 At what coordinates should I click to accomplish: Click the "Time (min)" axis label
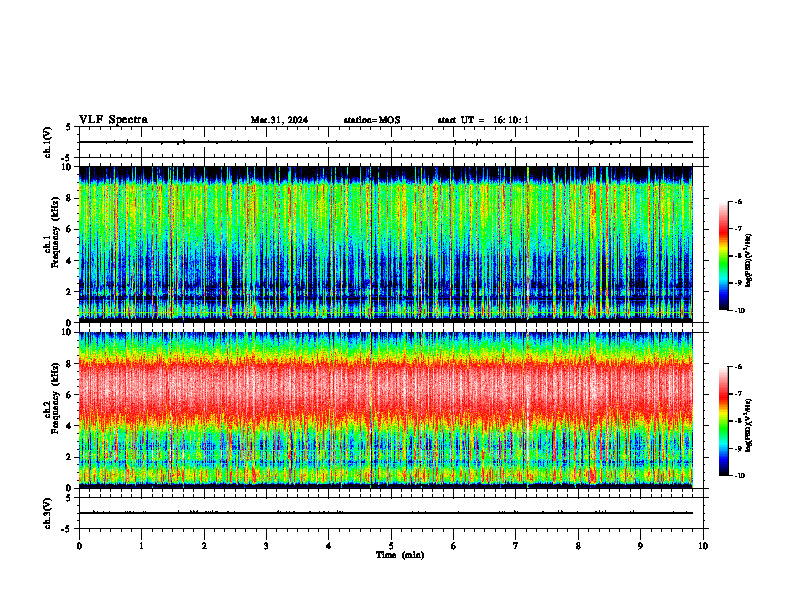[400, 555]
